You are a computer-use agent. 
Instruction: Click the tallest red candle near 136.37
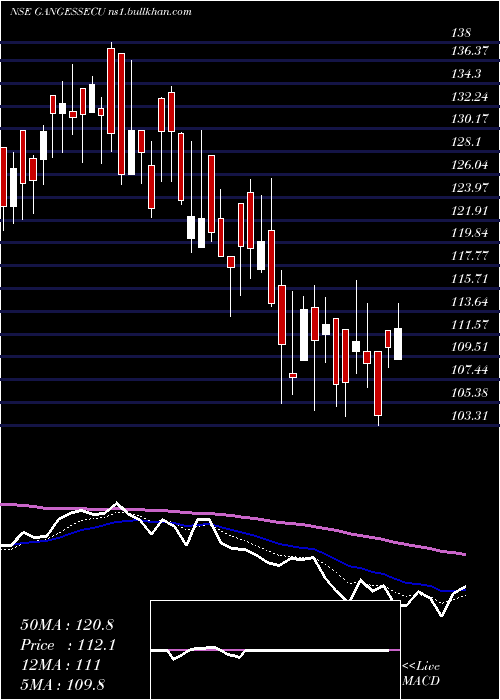[121, 114]
